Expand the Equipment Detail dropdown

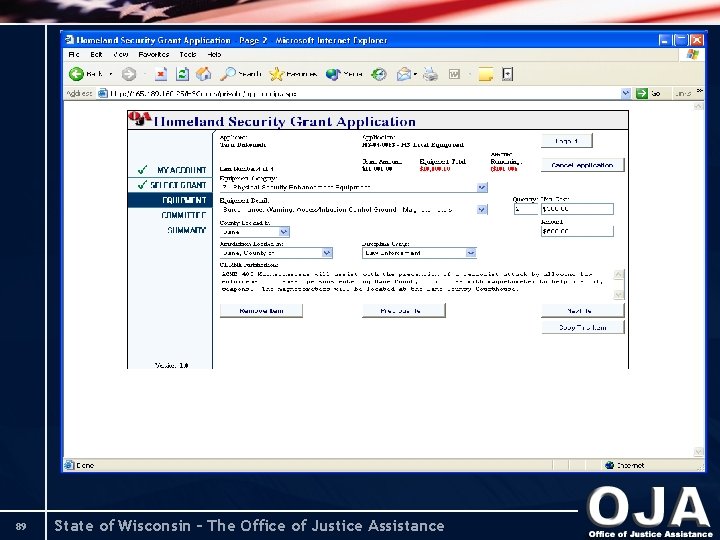pyautogui.click(x=482, y=209)
